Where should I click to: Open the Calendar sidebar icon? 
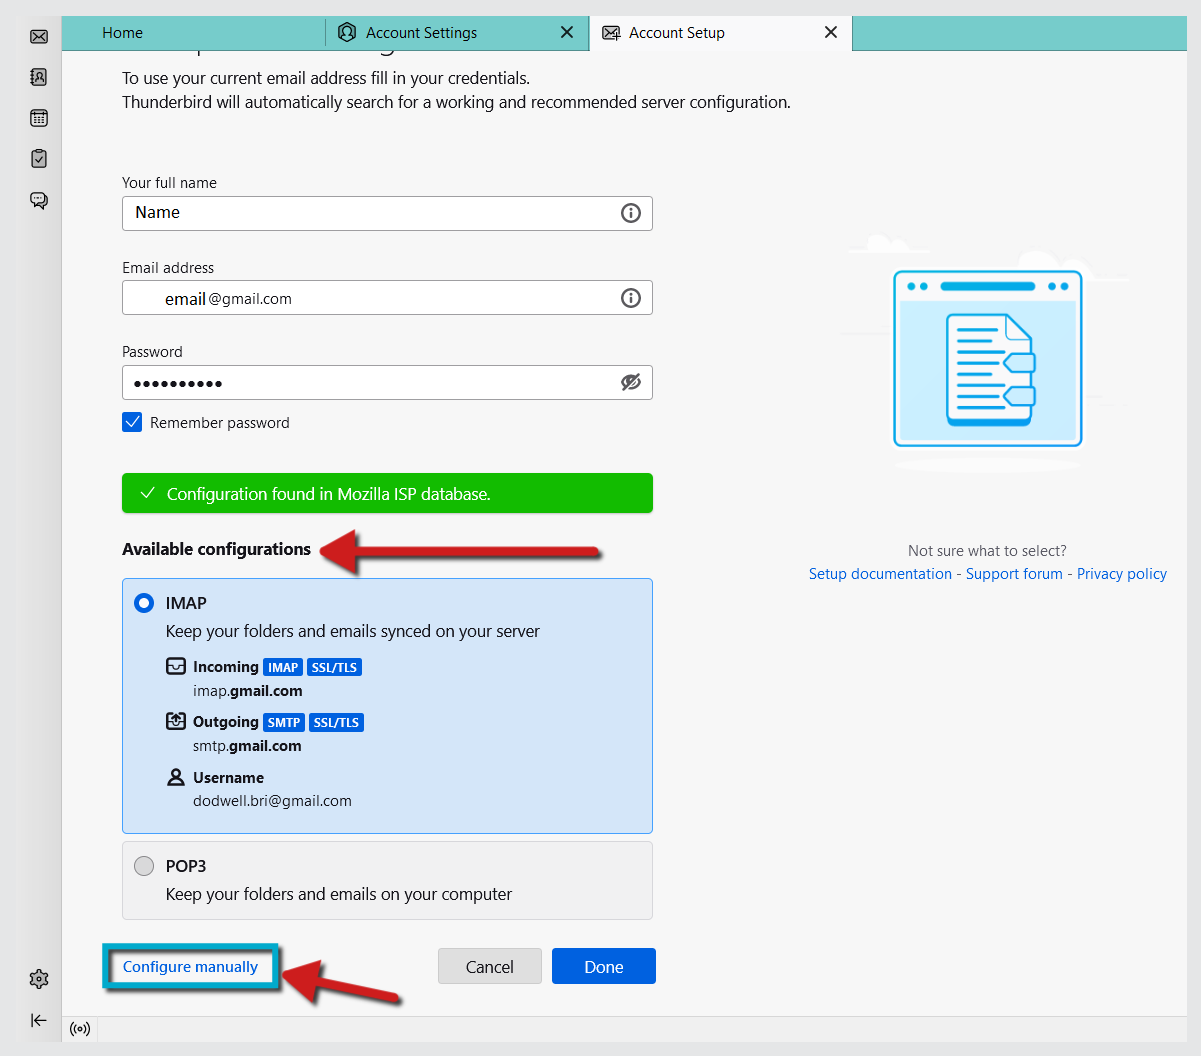tap(39, 118)
